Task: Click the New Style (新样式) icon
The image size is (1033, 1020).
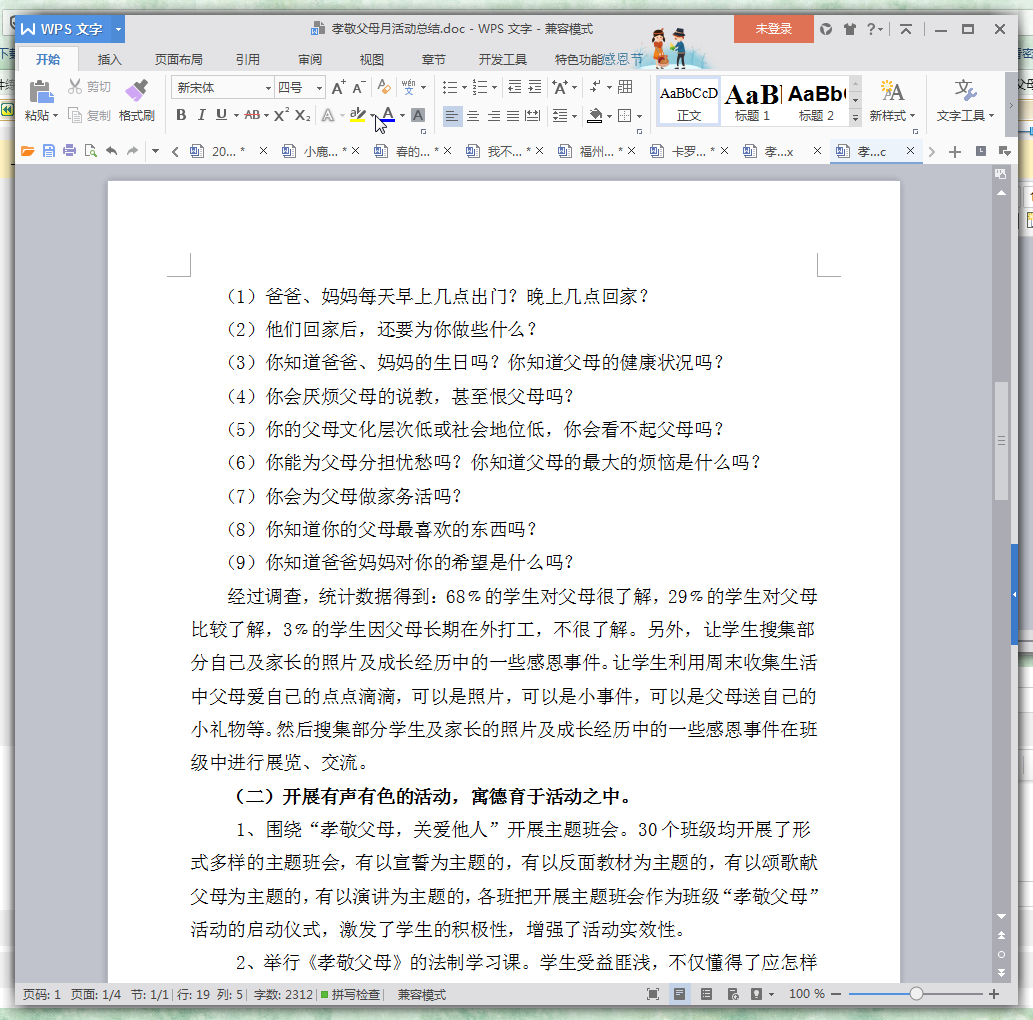Action: [x=891, y=92]
